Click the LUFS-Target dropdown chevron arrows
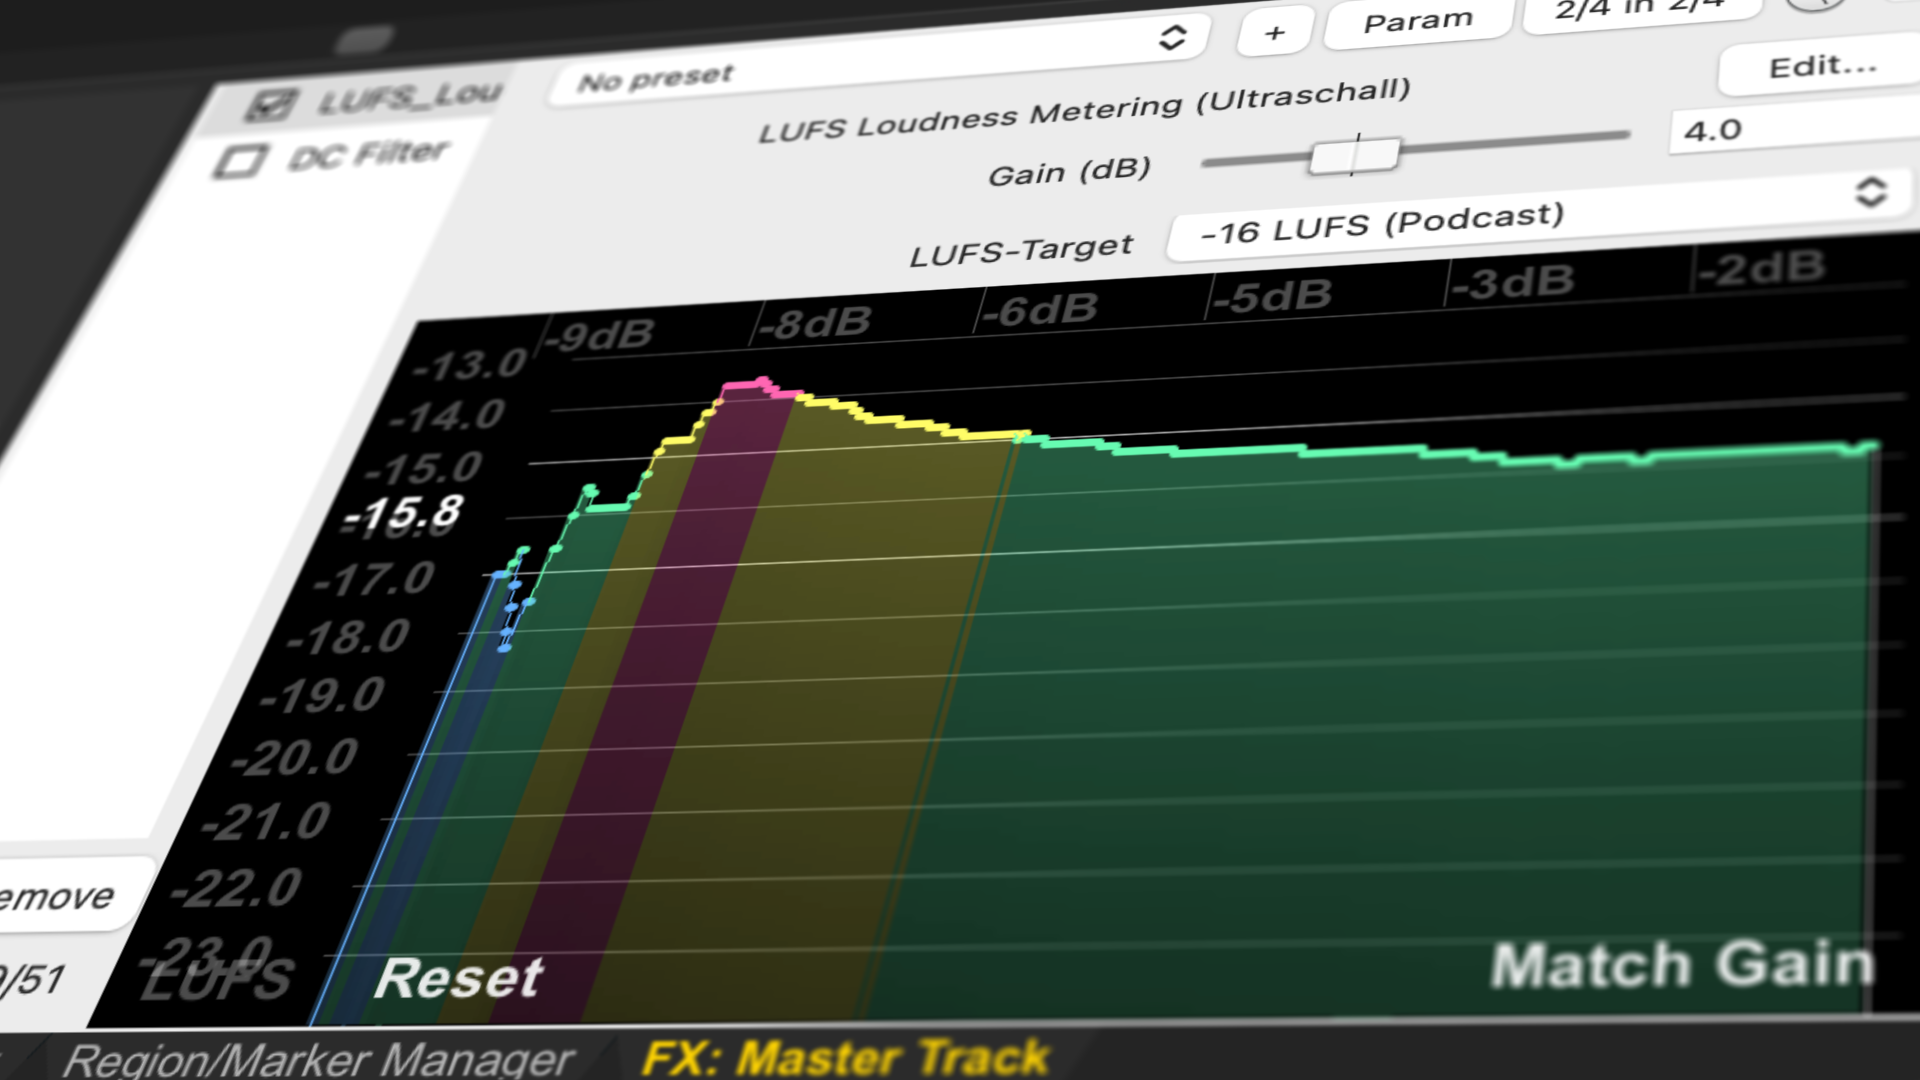The height and width of the screenshot is (1080, 1920). click(x=1869, y=192)
